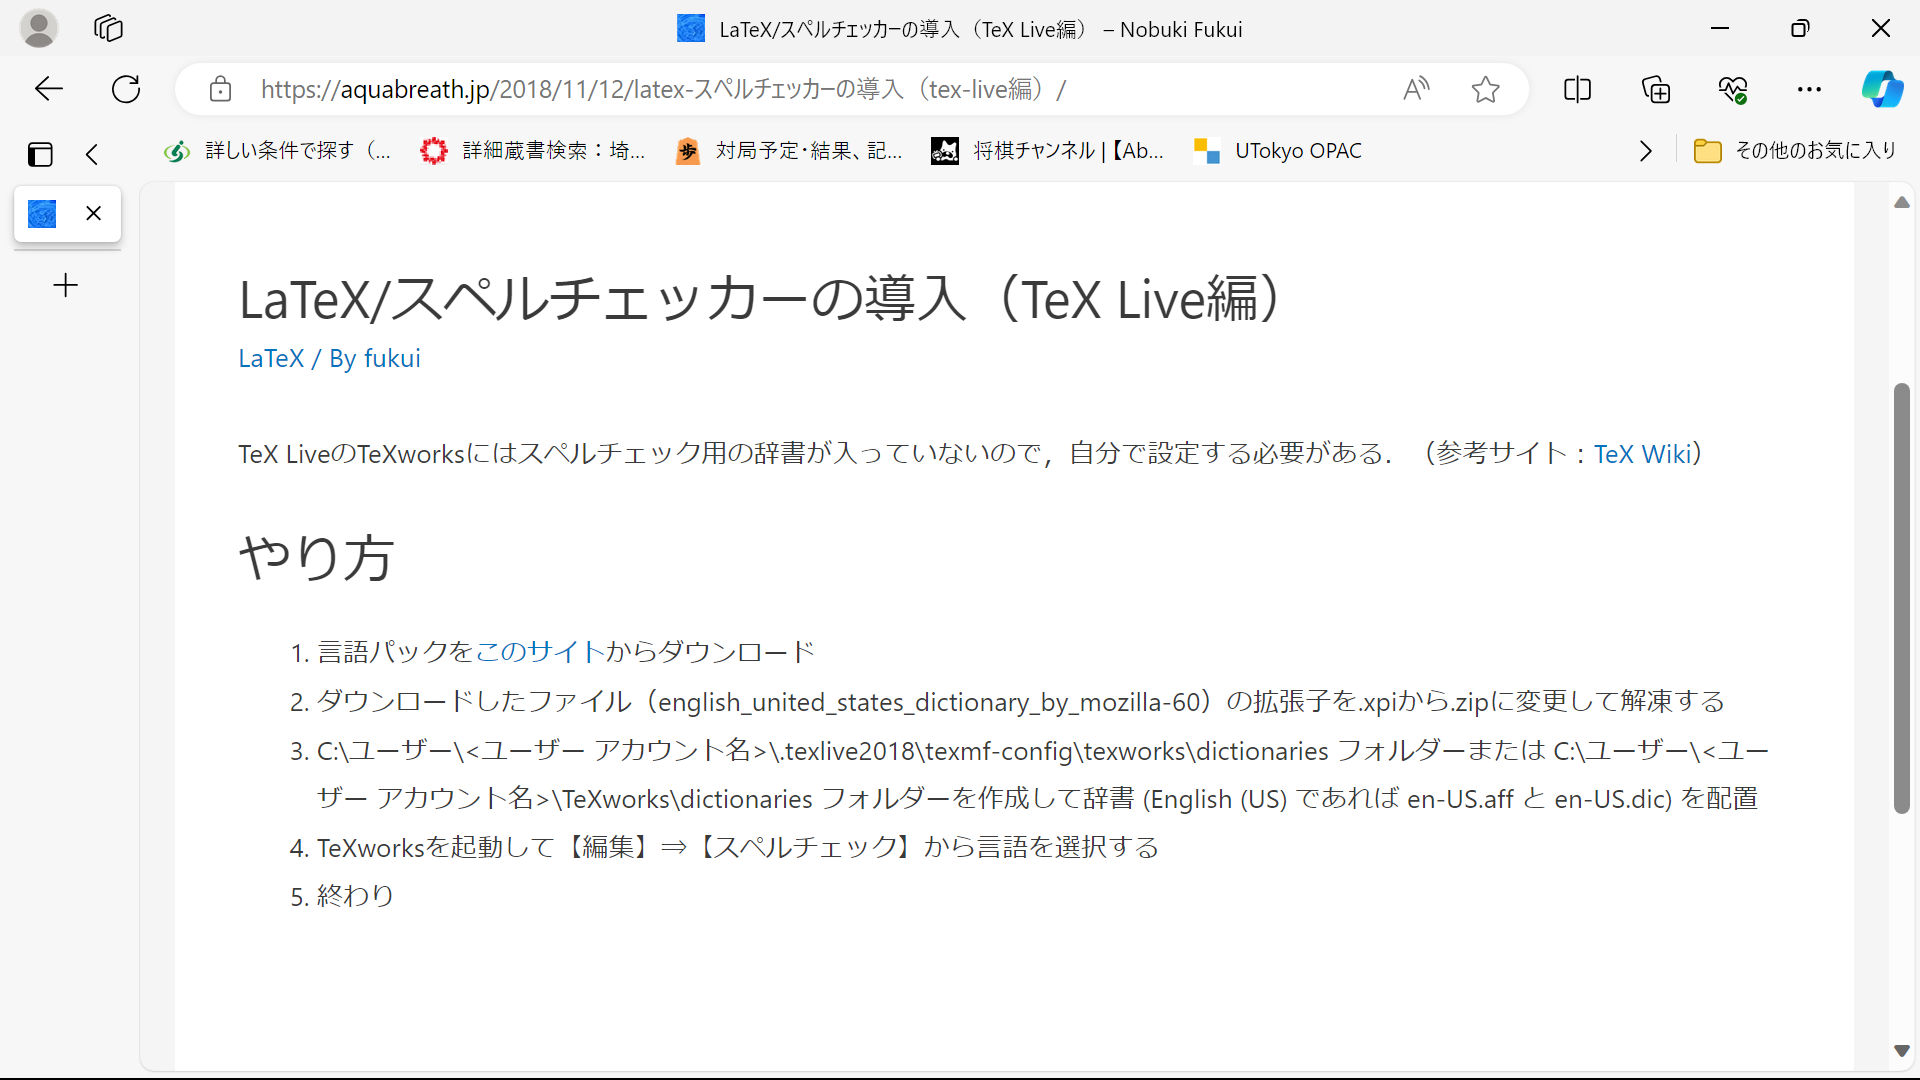Screen dimensions: 1920x1080
Task: Open the TeX Wiki reference link
Action: [1642, 453]
